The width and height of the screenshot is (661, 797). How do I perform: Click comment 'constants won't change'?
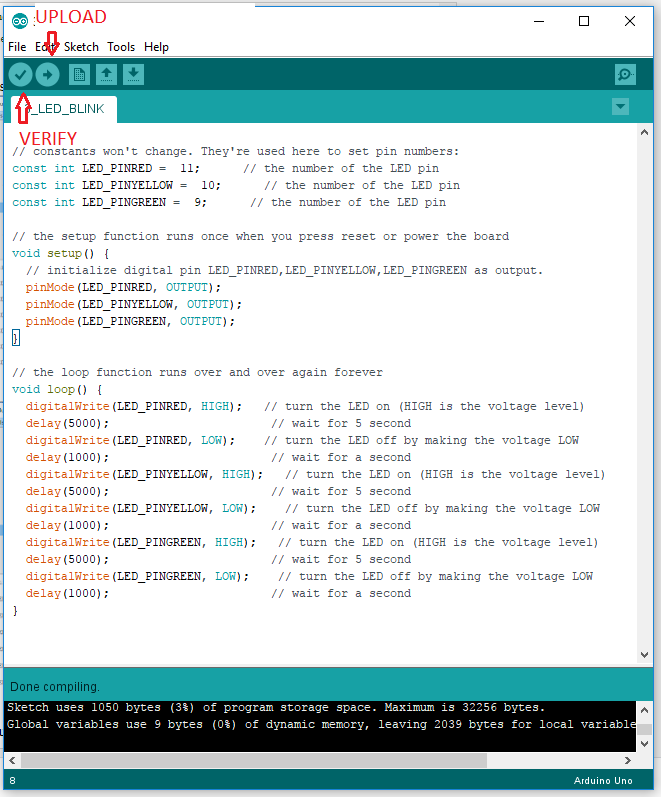235,151
